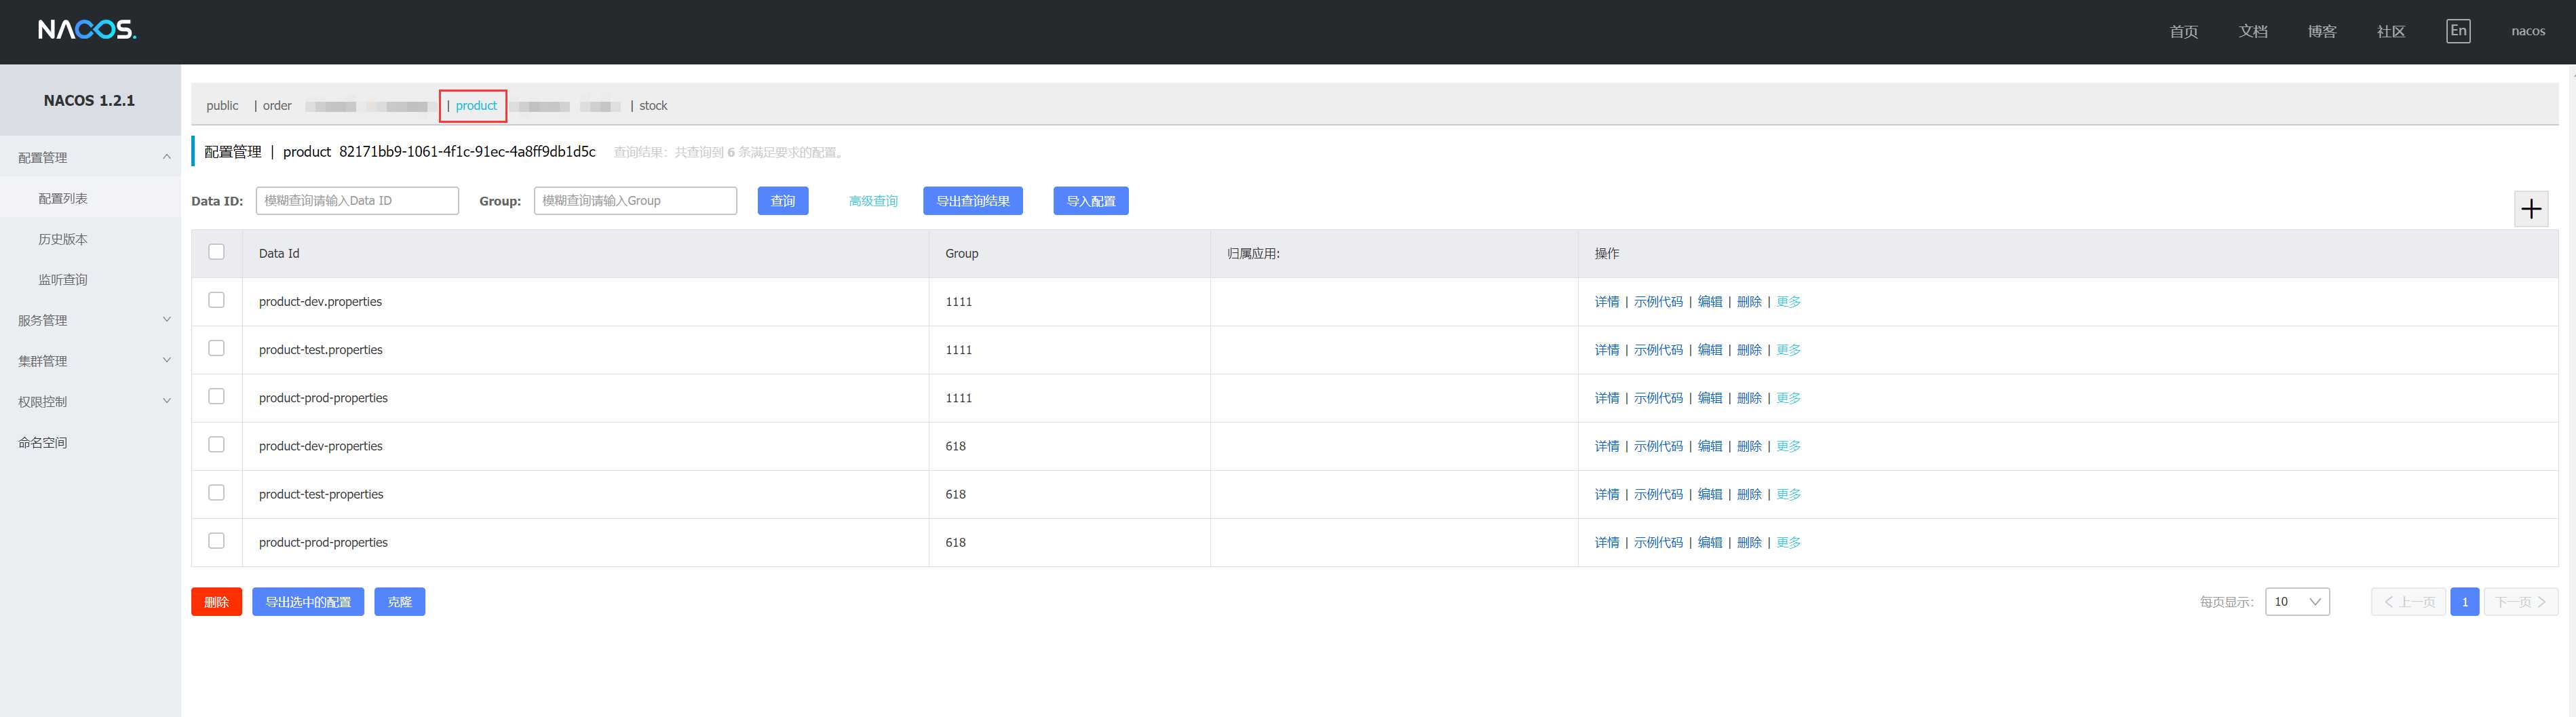
Task: Click 导入配置 button
Action: (1090, 201)
